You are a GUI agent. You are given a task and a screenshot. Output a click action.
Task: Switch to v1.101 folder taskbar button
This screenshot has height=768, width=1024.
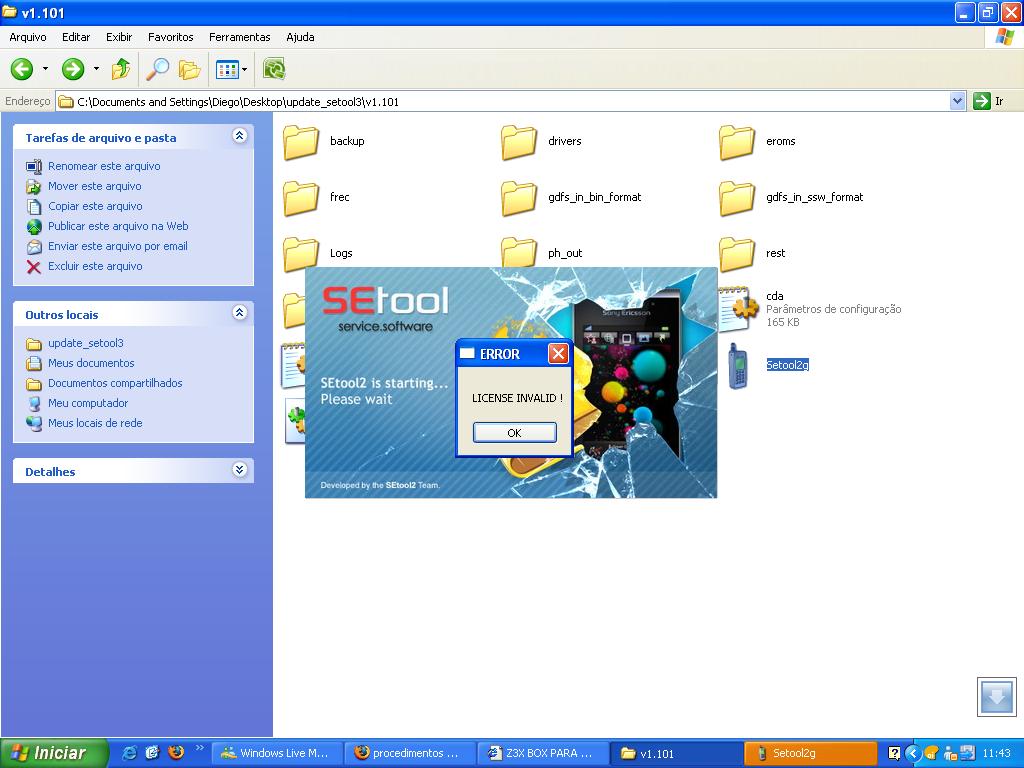point(677,753)
